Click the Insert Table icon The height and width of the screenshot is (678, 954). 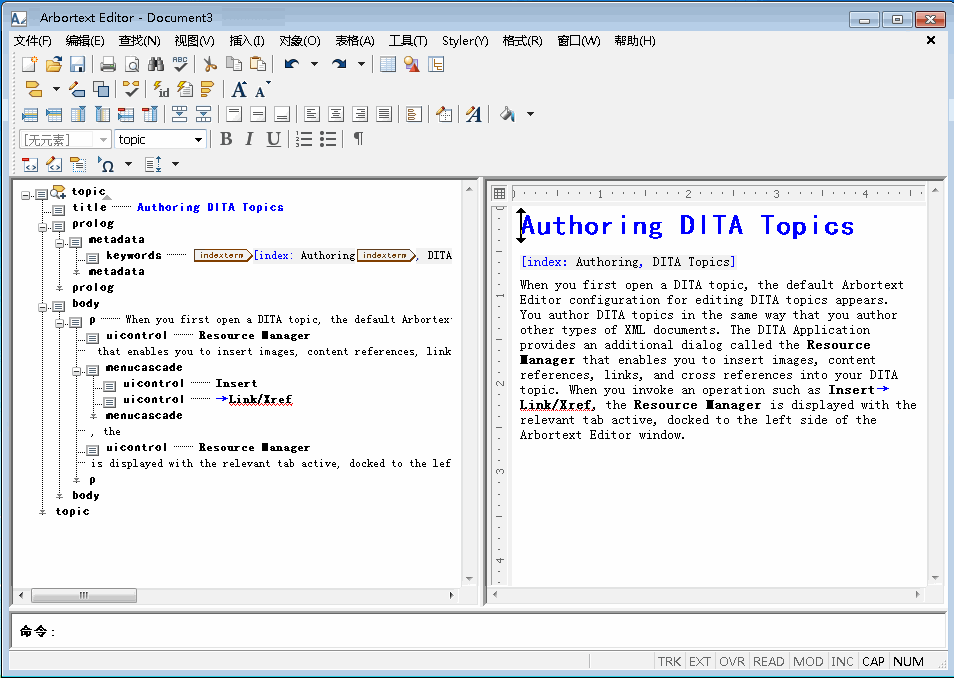pyautogui.click(x=388, y=64)
